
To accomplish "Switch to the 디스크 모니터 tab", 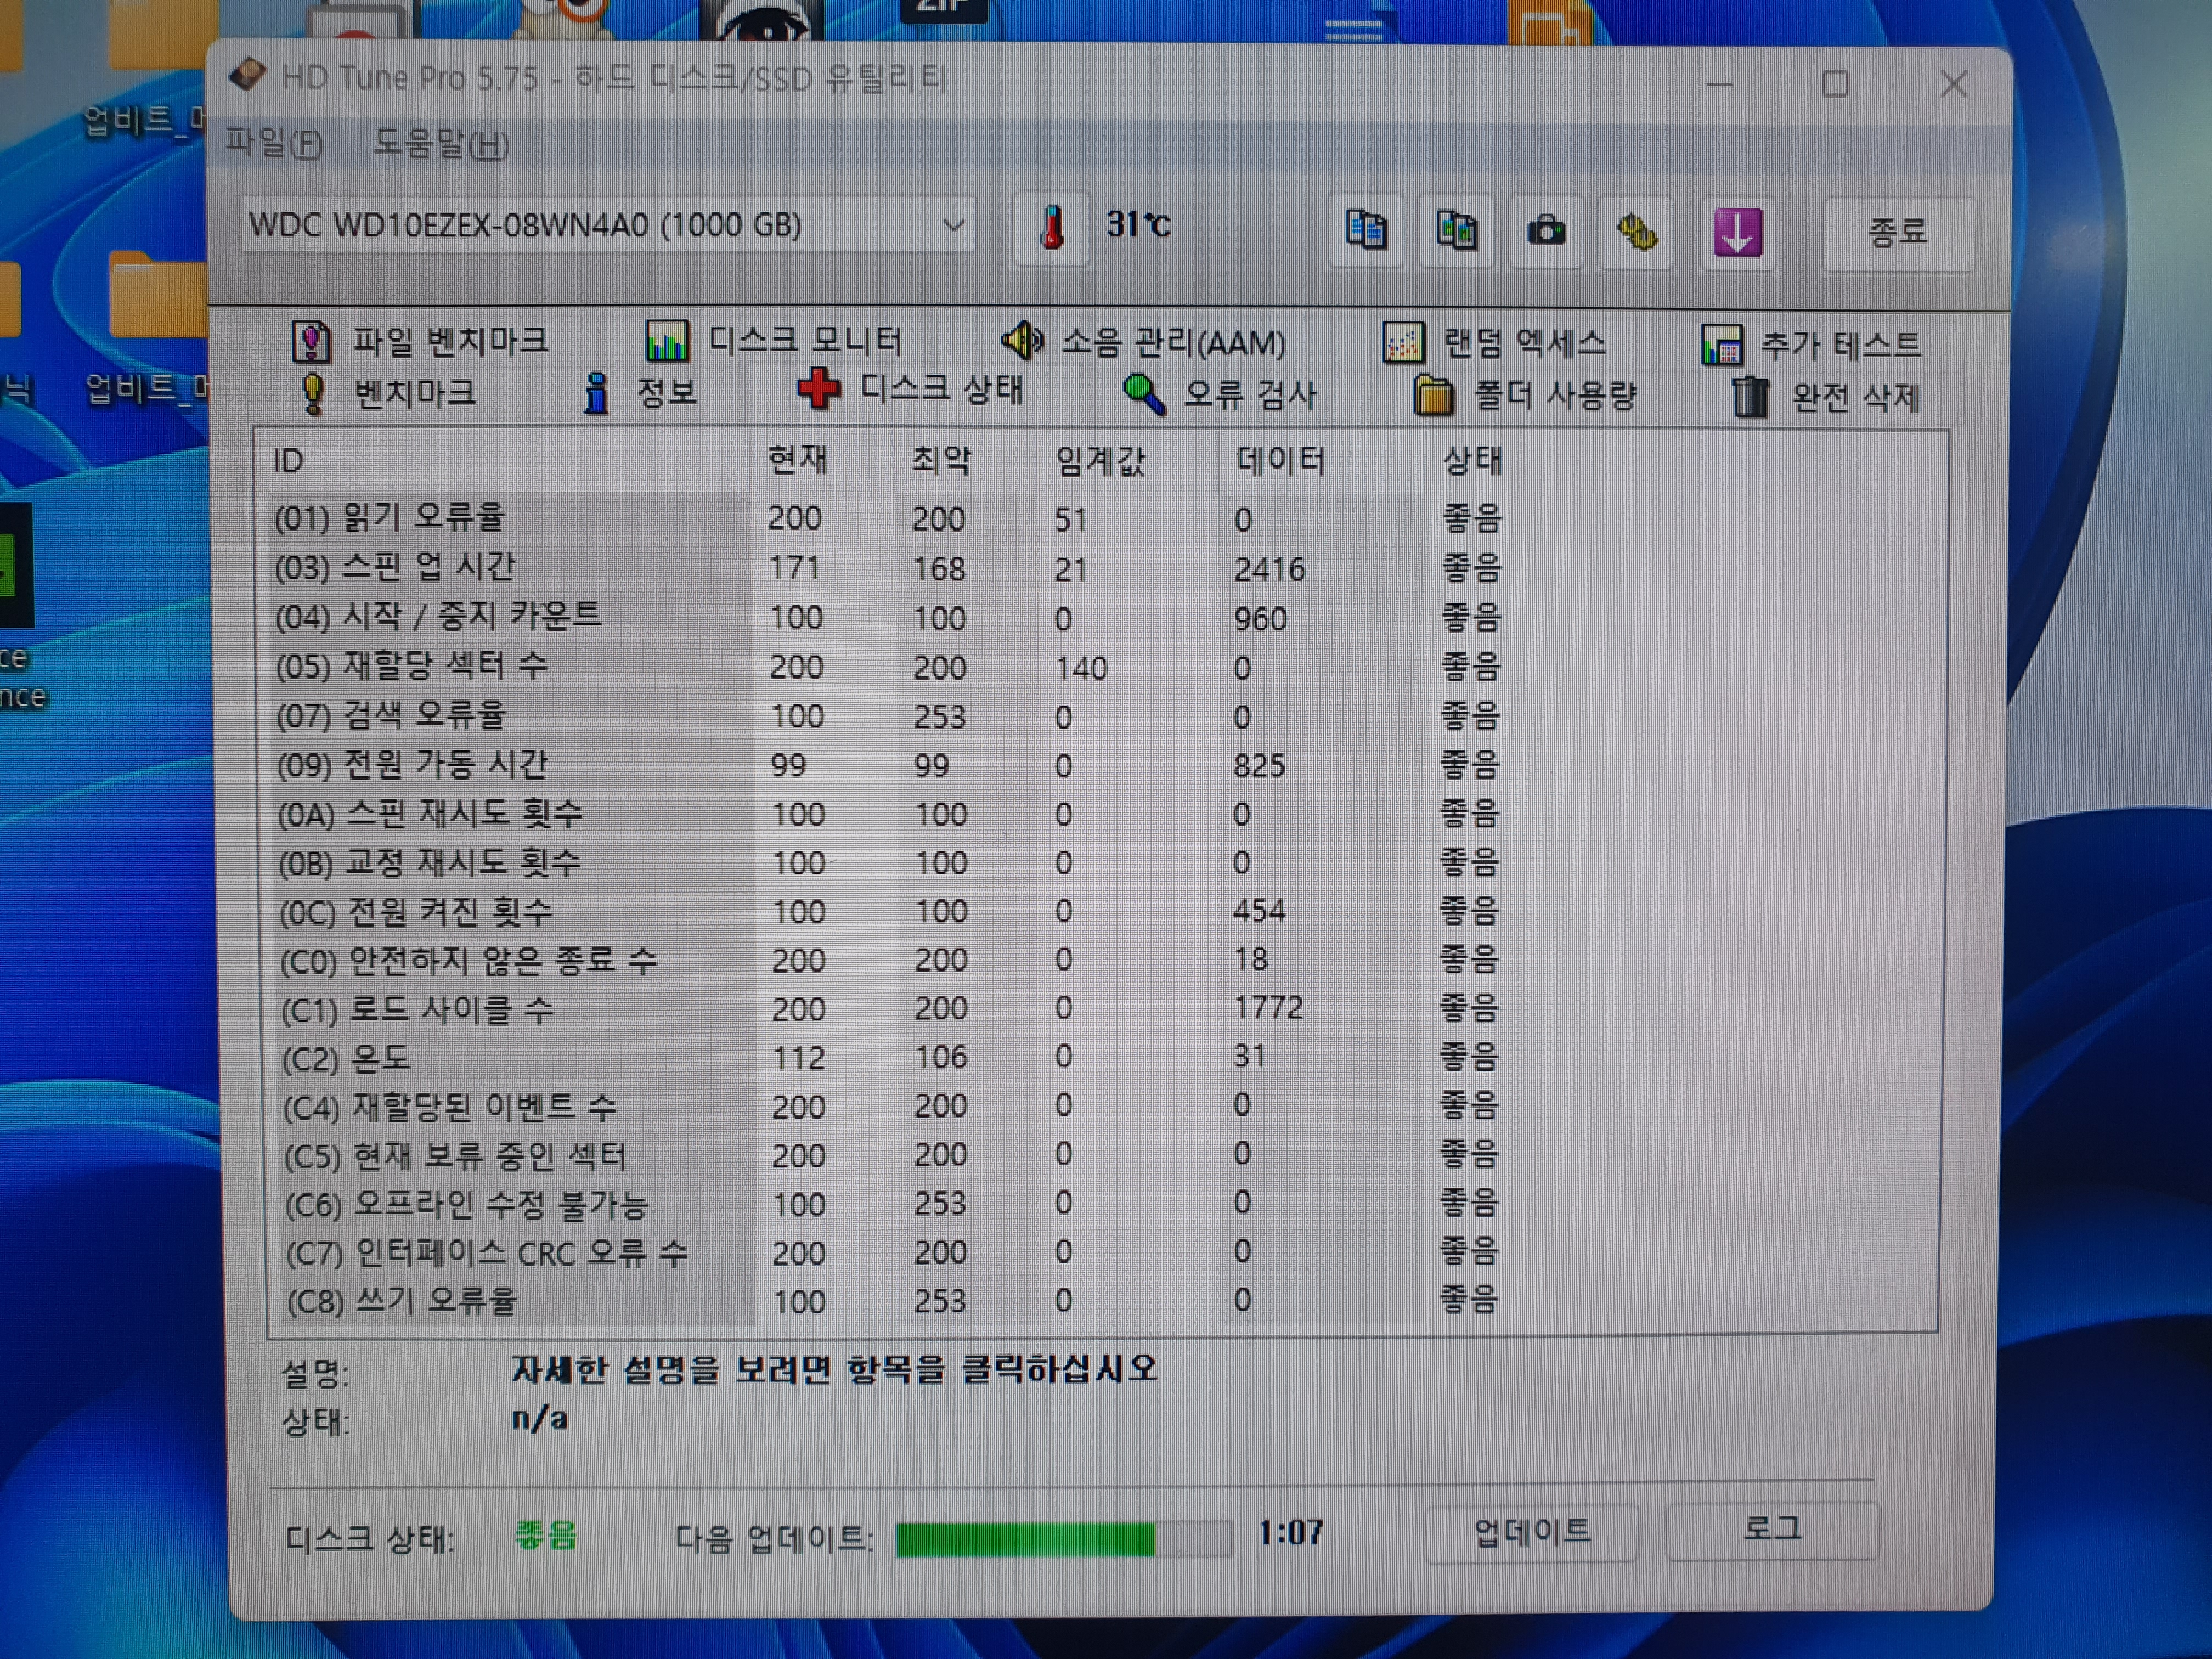I will pos(774,341).
